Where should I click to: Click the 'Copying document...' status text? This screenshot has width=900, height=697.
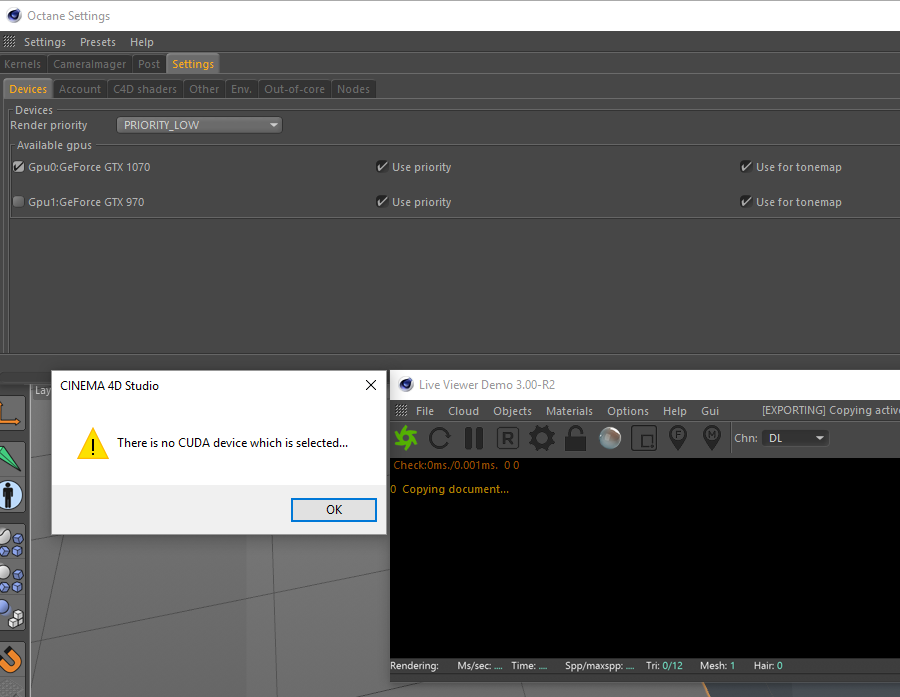[455, 489]
